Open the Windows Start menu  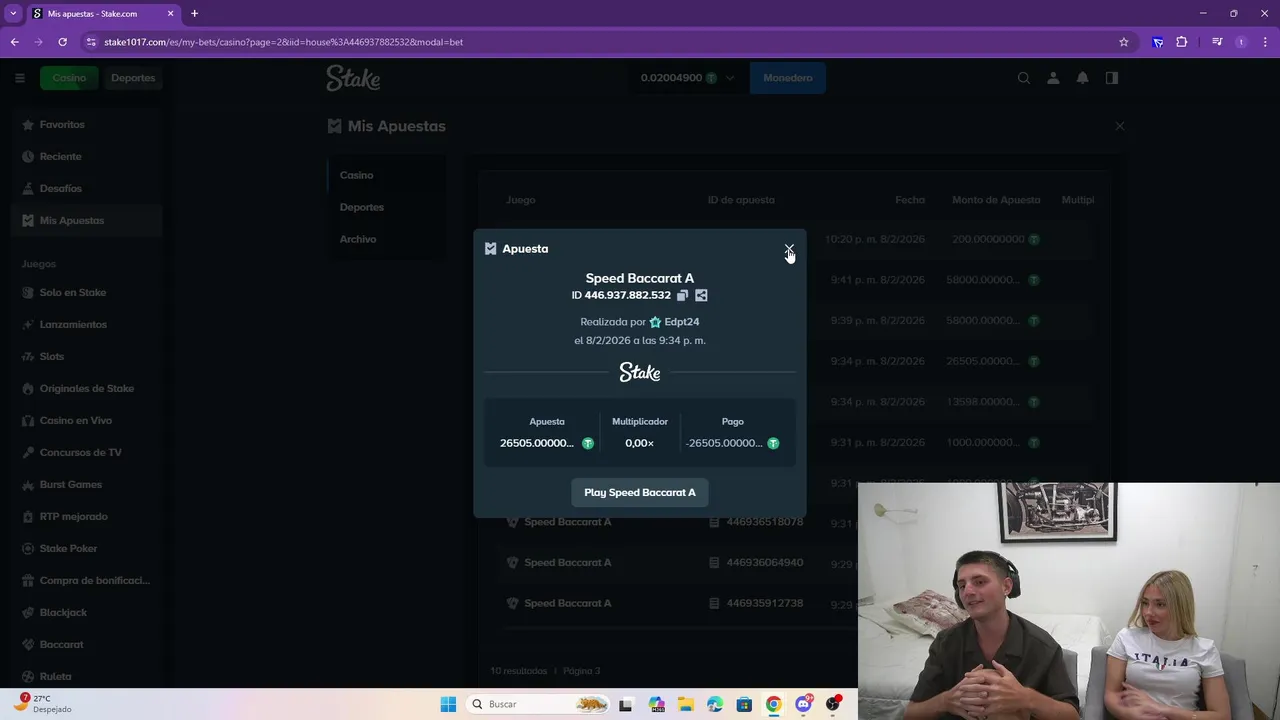448,704
